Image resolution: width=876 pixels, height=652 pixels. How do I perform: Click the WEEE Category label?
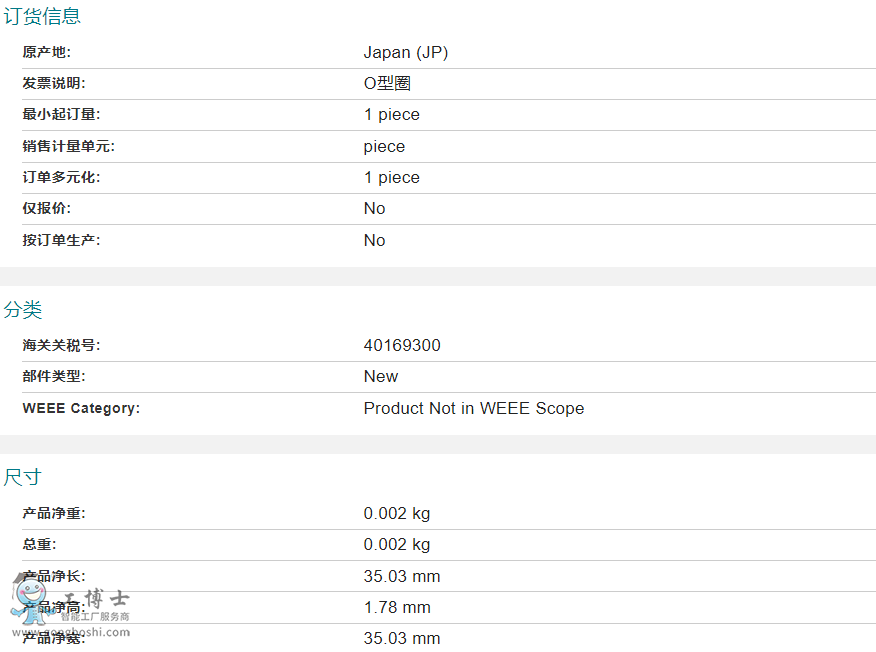(82, 408)
